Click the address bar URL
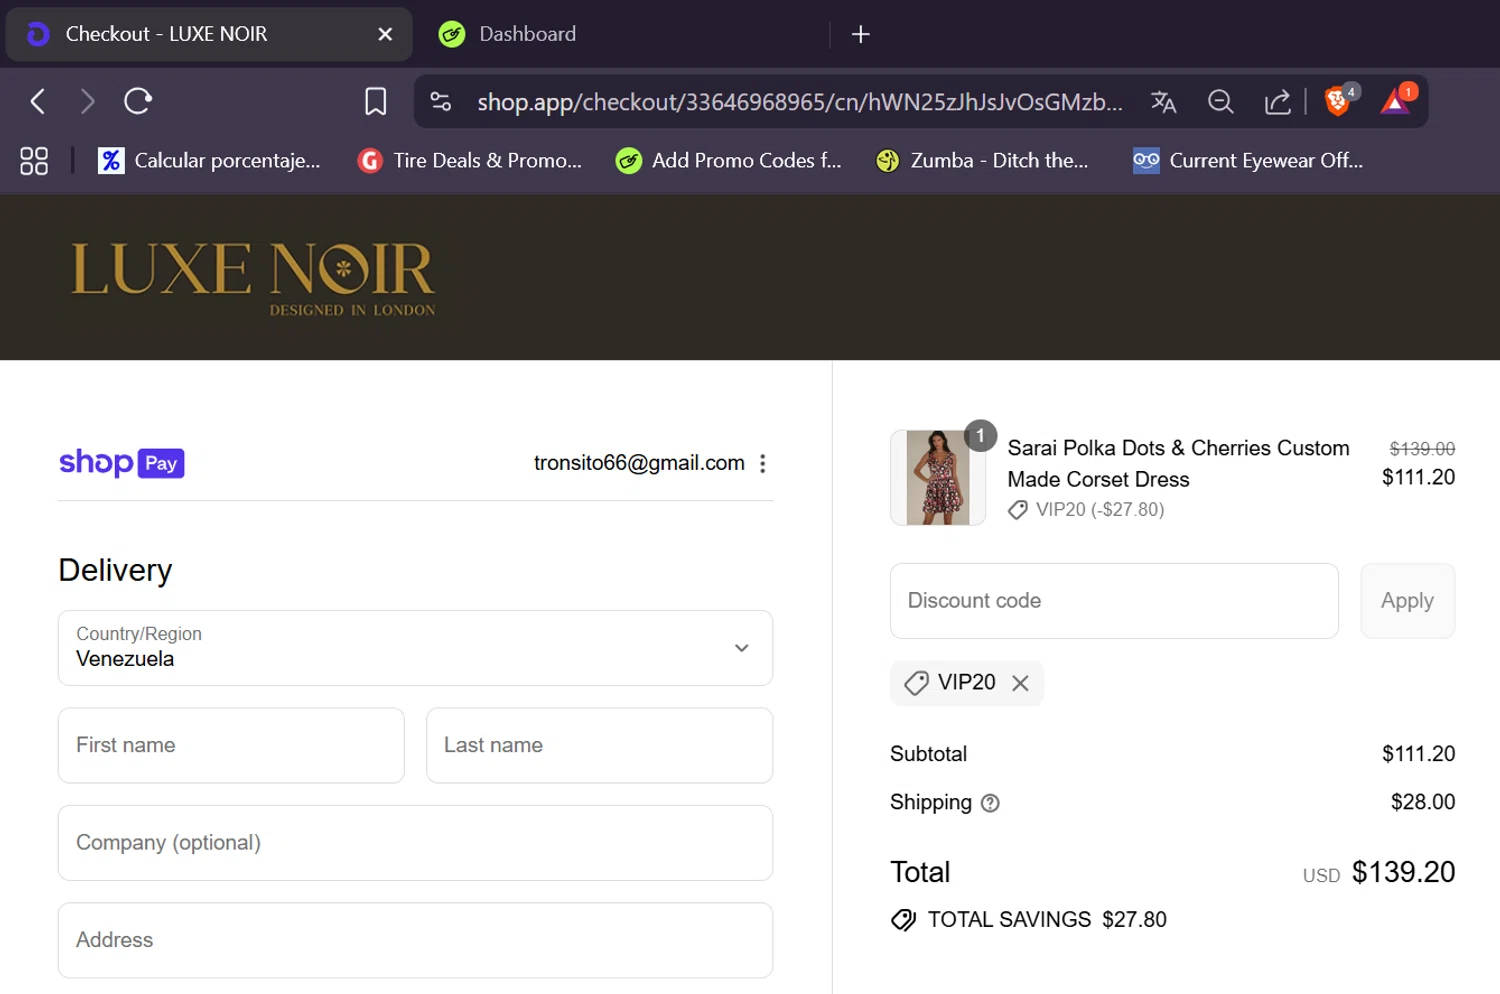Viewport: 1500px width, 994px height. (799, 102)
